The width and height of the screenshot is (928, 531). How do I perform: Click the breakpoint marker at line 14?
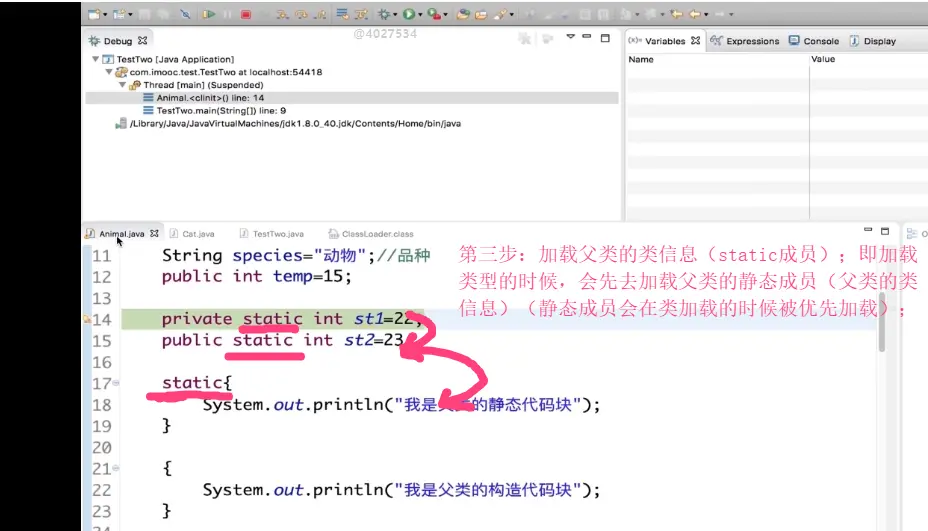coord(87,320)
